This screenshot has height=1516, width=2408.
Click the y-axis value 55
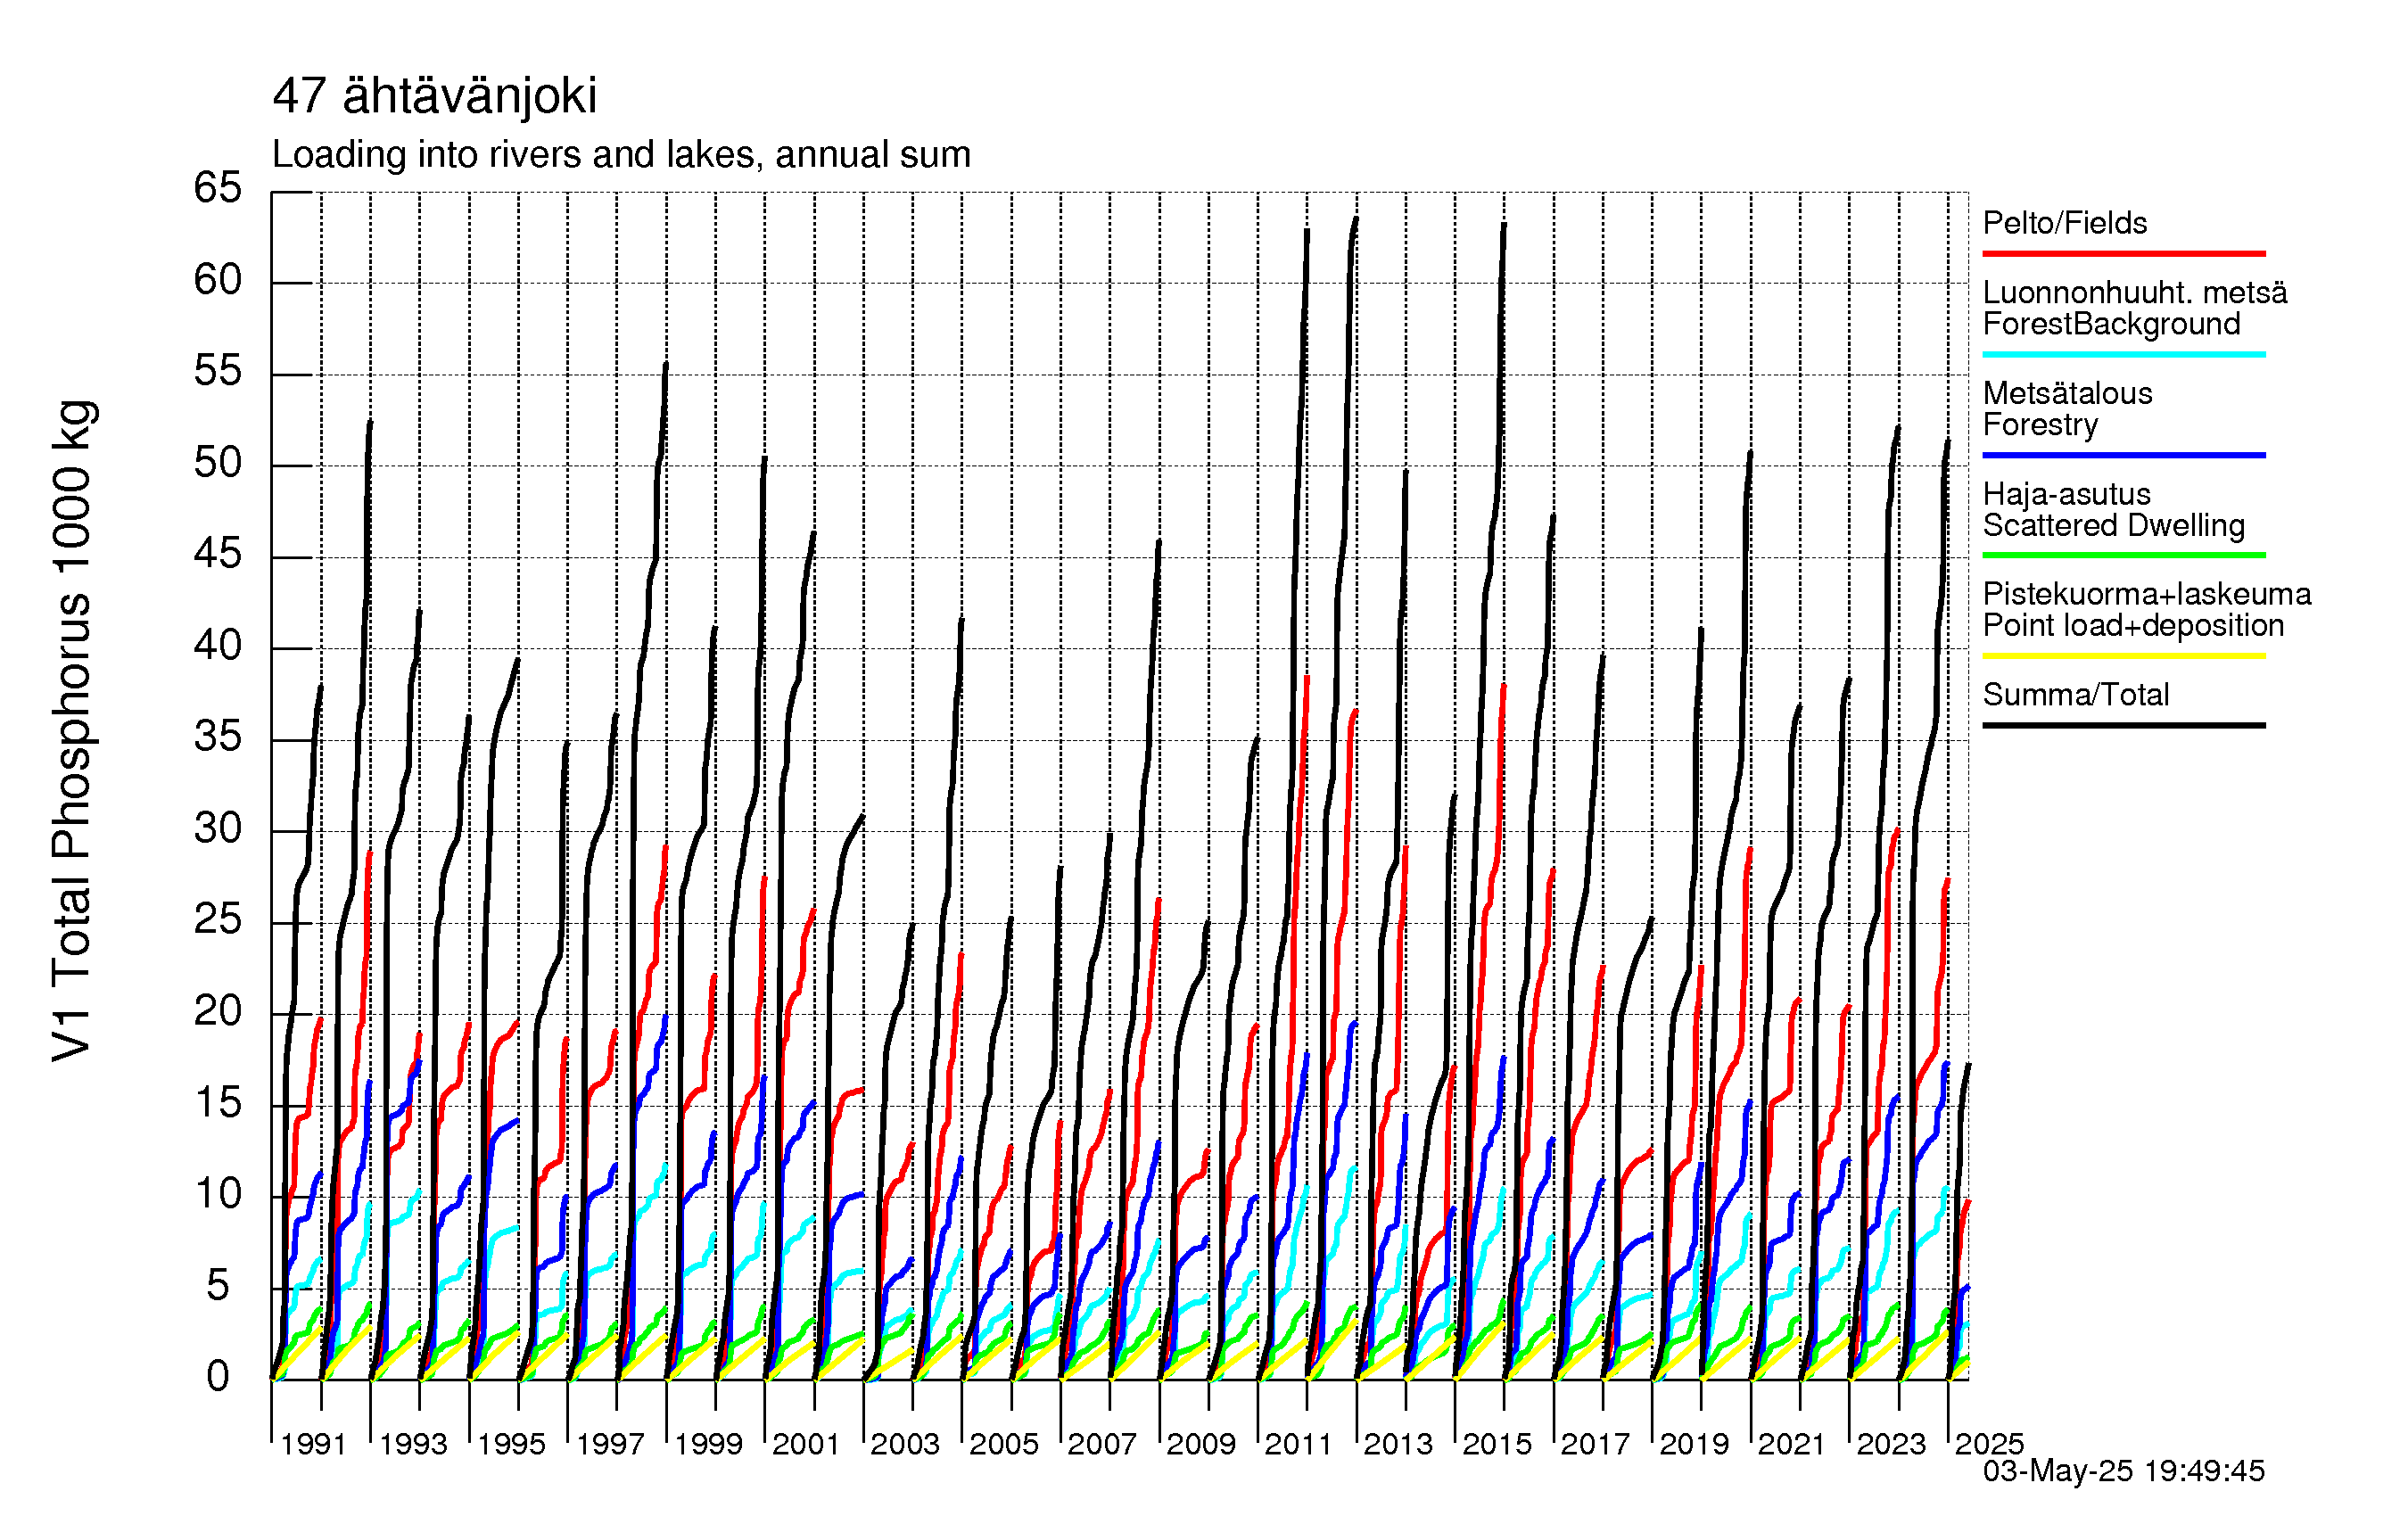click(x=218, y=371)
